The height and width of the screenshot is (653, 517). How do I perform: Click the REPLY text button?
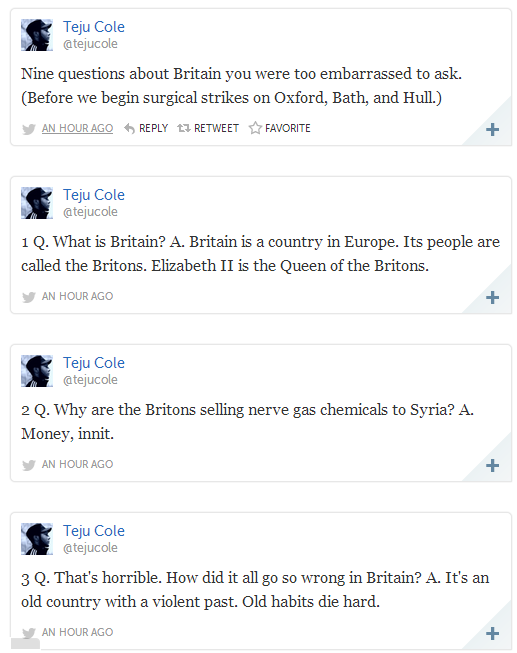pos(153,128)
